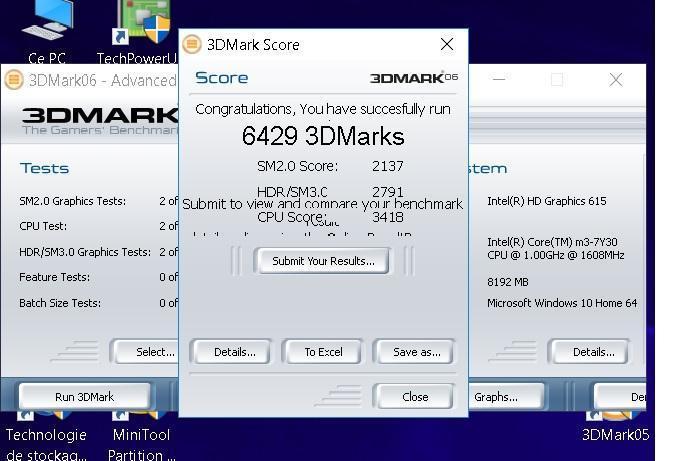680x461 pixels.
Task: Open the Graphs button
Action: pyautogui.click(x=495, y=397)
